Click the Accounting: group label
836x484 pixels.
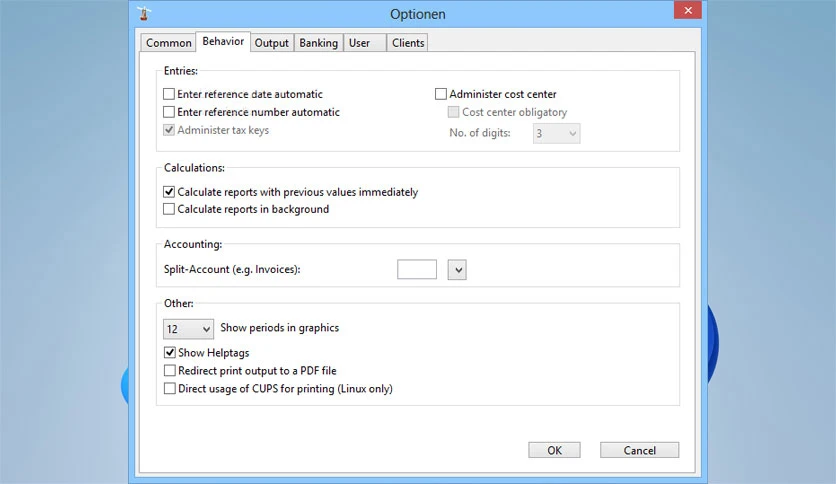[x=192, y=244]
